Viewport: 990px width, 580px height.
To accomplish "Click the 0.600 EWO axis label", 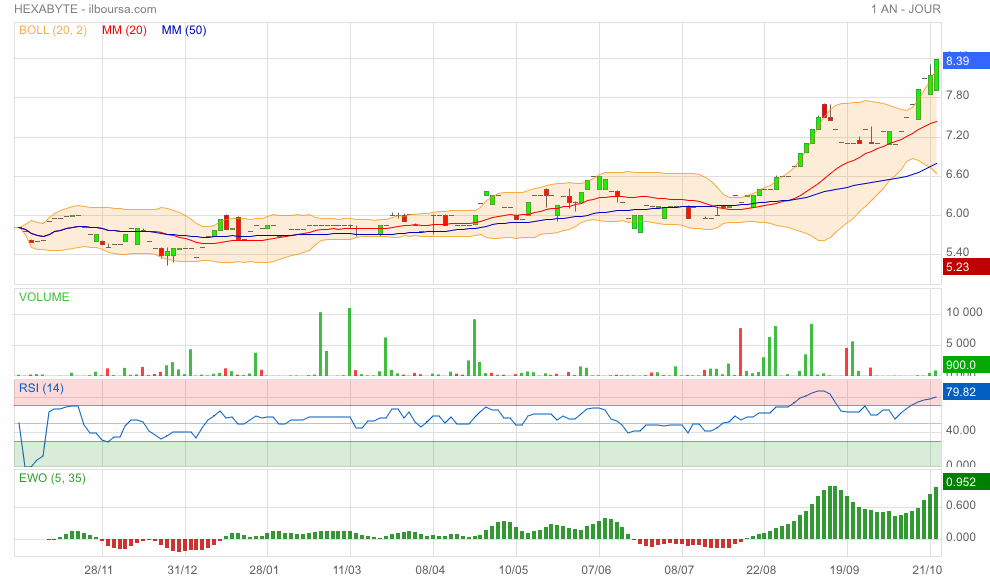I will (960, 505).
